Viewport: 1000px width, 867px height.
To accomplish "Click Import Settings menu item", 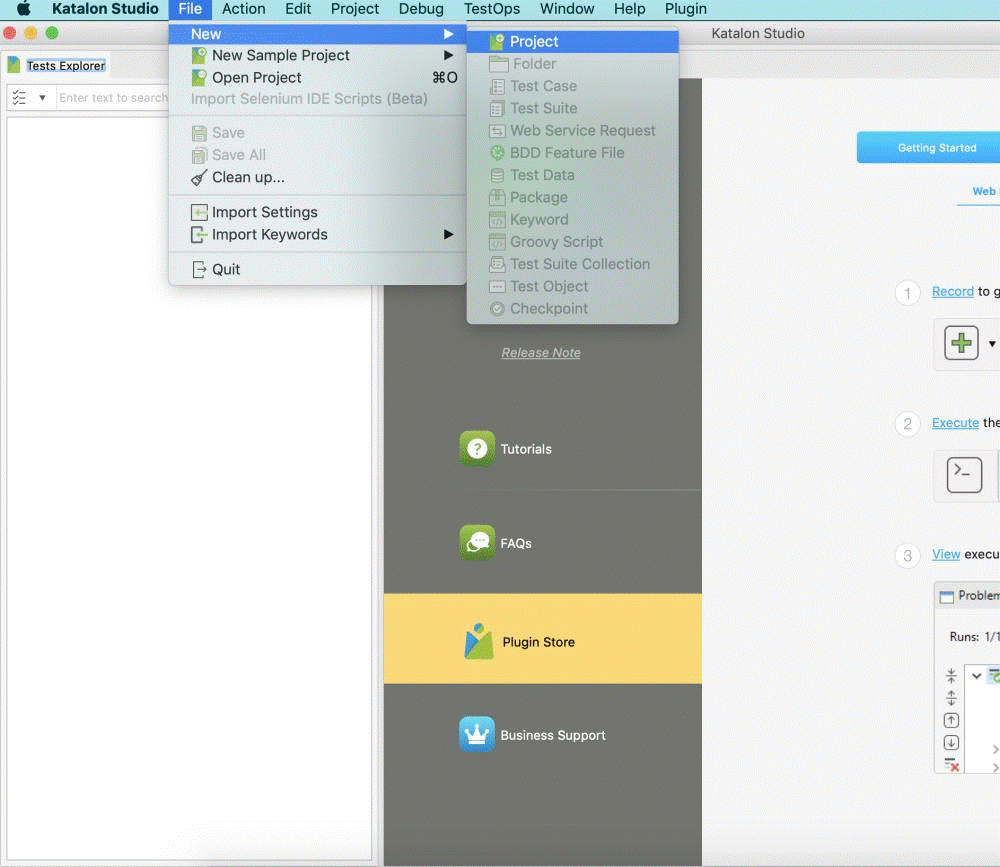I will coord(318,212).
